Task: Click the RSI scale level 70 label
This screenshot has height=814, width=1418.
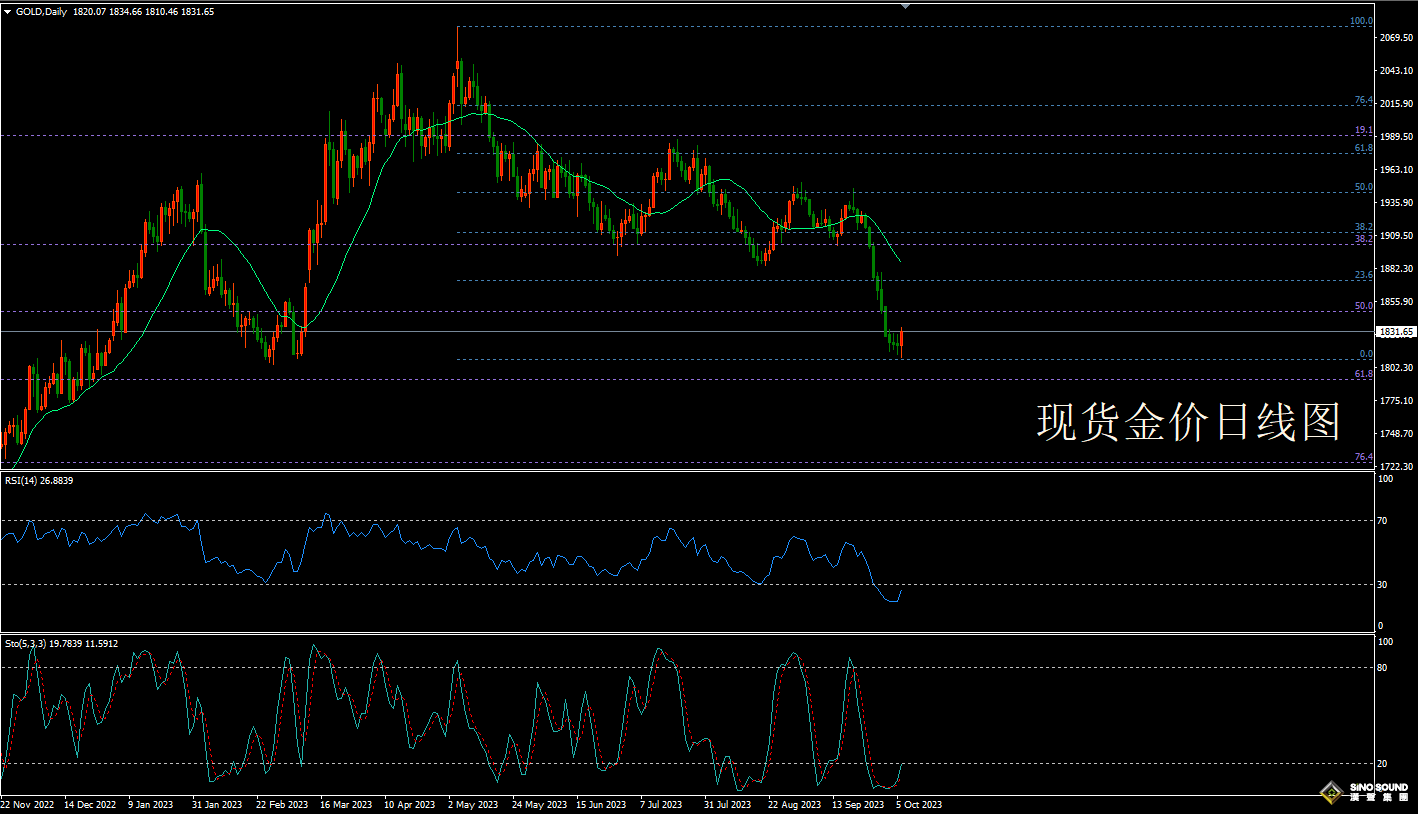Action: pyautogui.click(x=1384, y=521)
